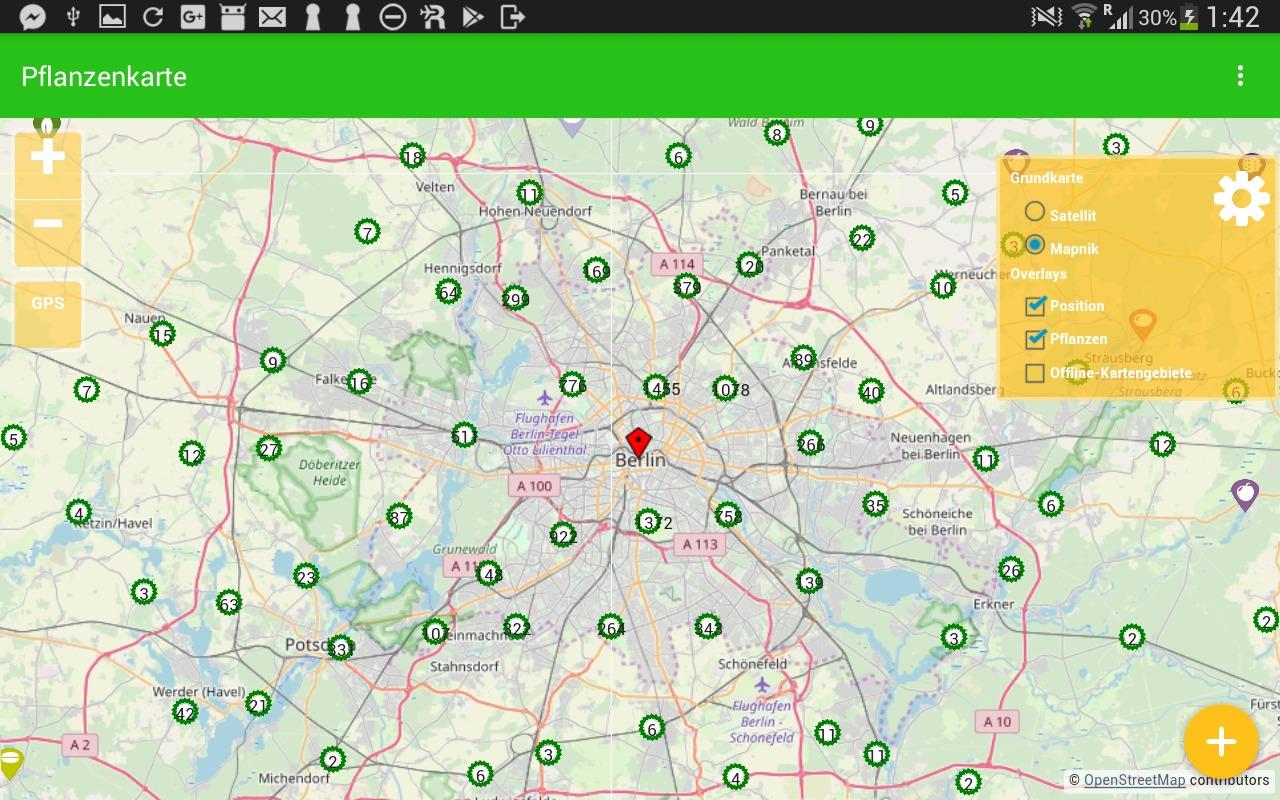1280x800 pixels.
Task: Tap the battery status icon
Action: pos(1190,17)
